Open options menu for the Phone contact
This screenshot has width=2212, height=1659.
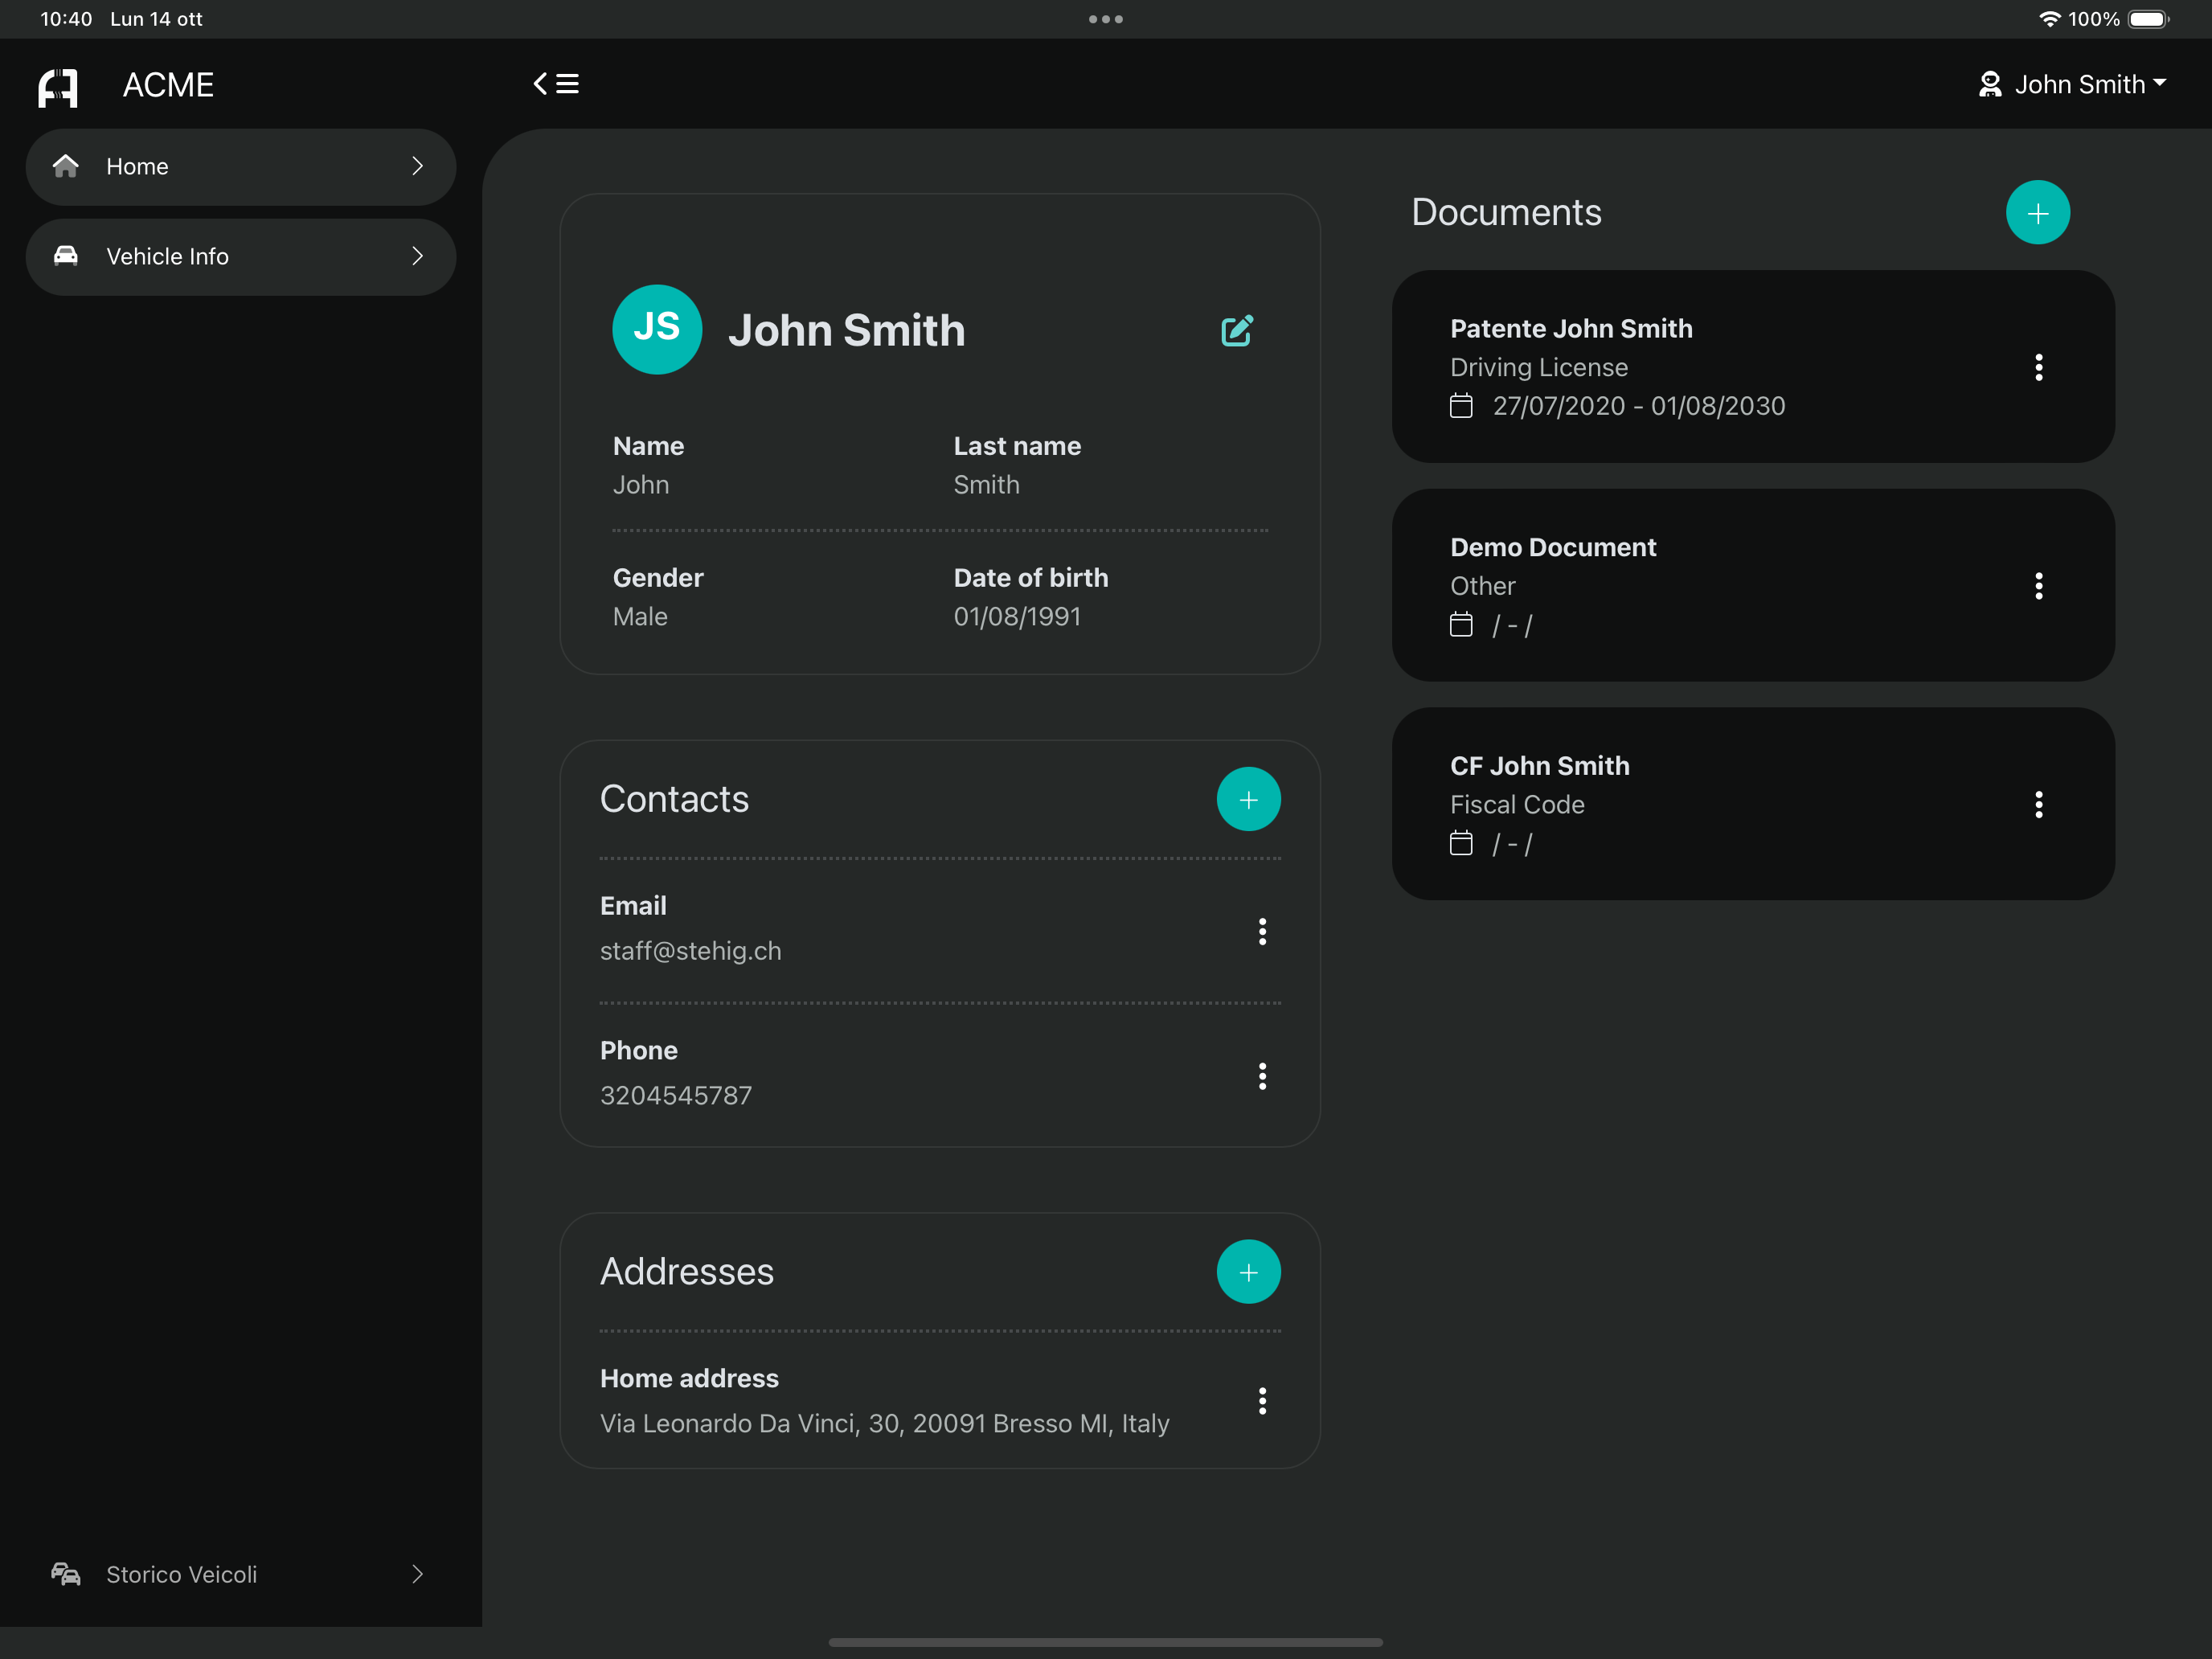pos(1262,1076)
